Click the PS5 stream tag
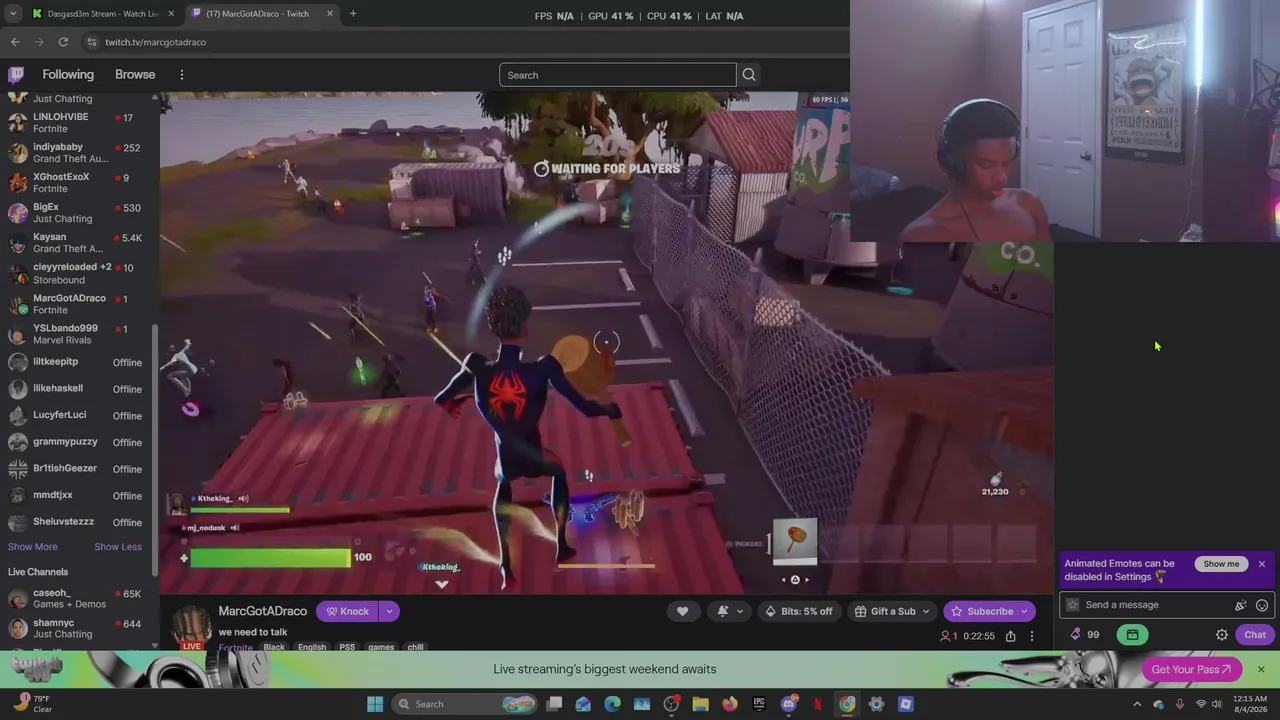This screenshot has width=1280, height=720. click(347, 647)
